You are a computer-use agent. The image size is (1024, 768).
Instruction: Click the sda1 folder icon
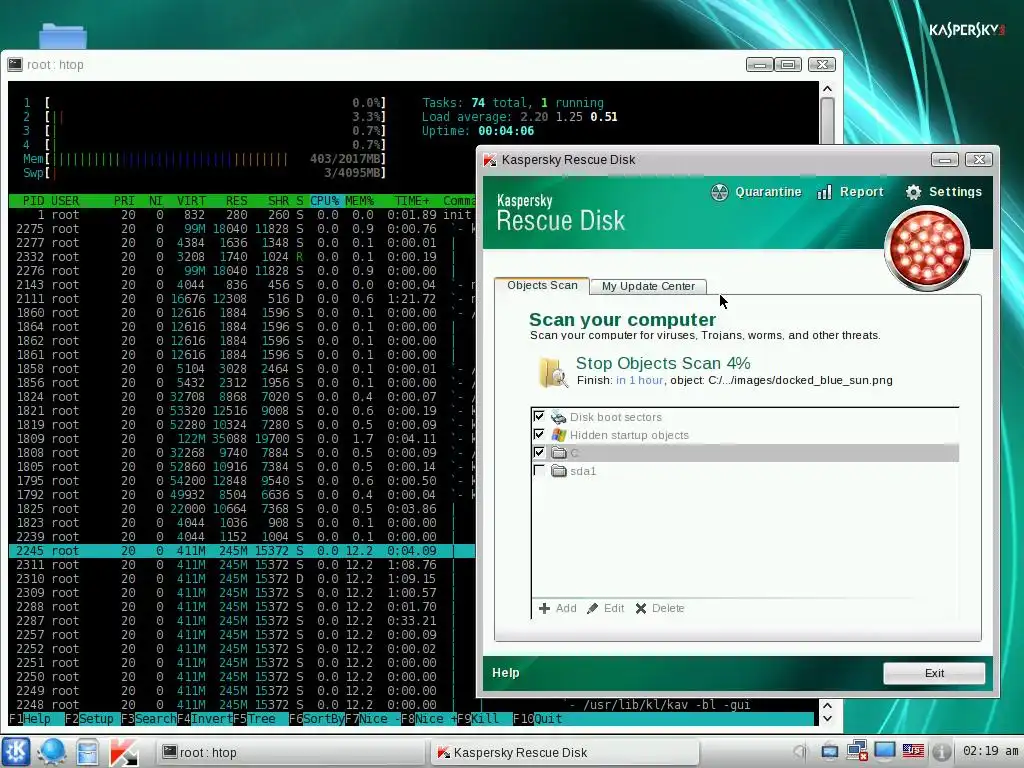[x=558, y=471]
